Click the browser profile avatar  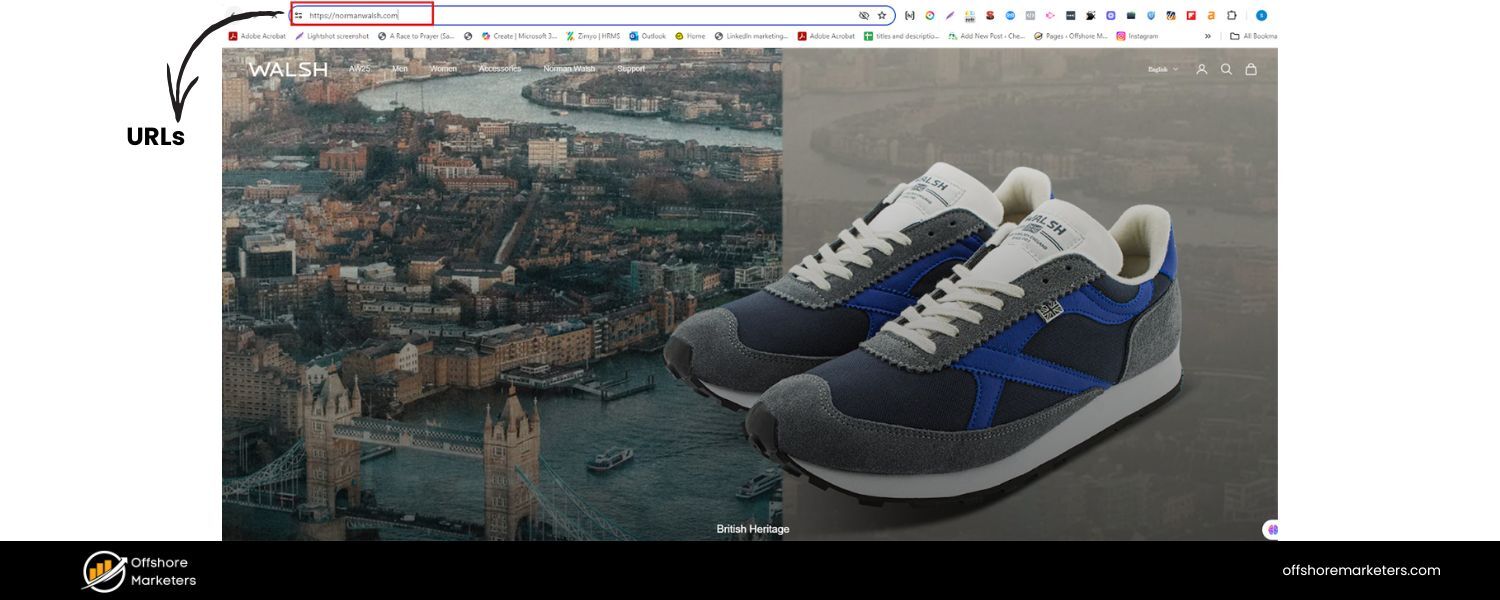tap(1261, 16)
